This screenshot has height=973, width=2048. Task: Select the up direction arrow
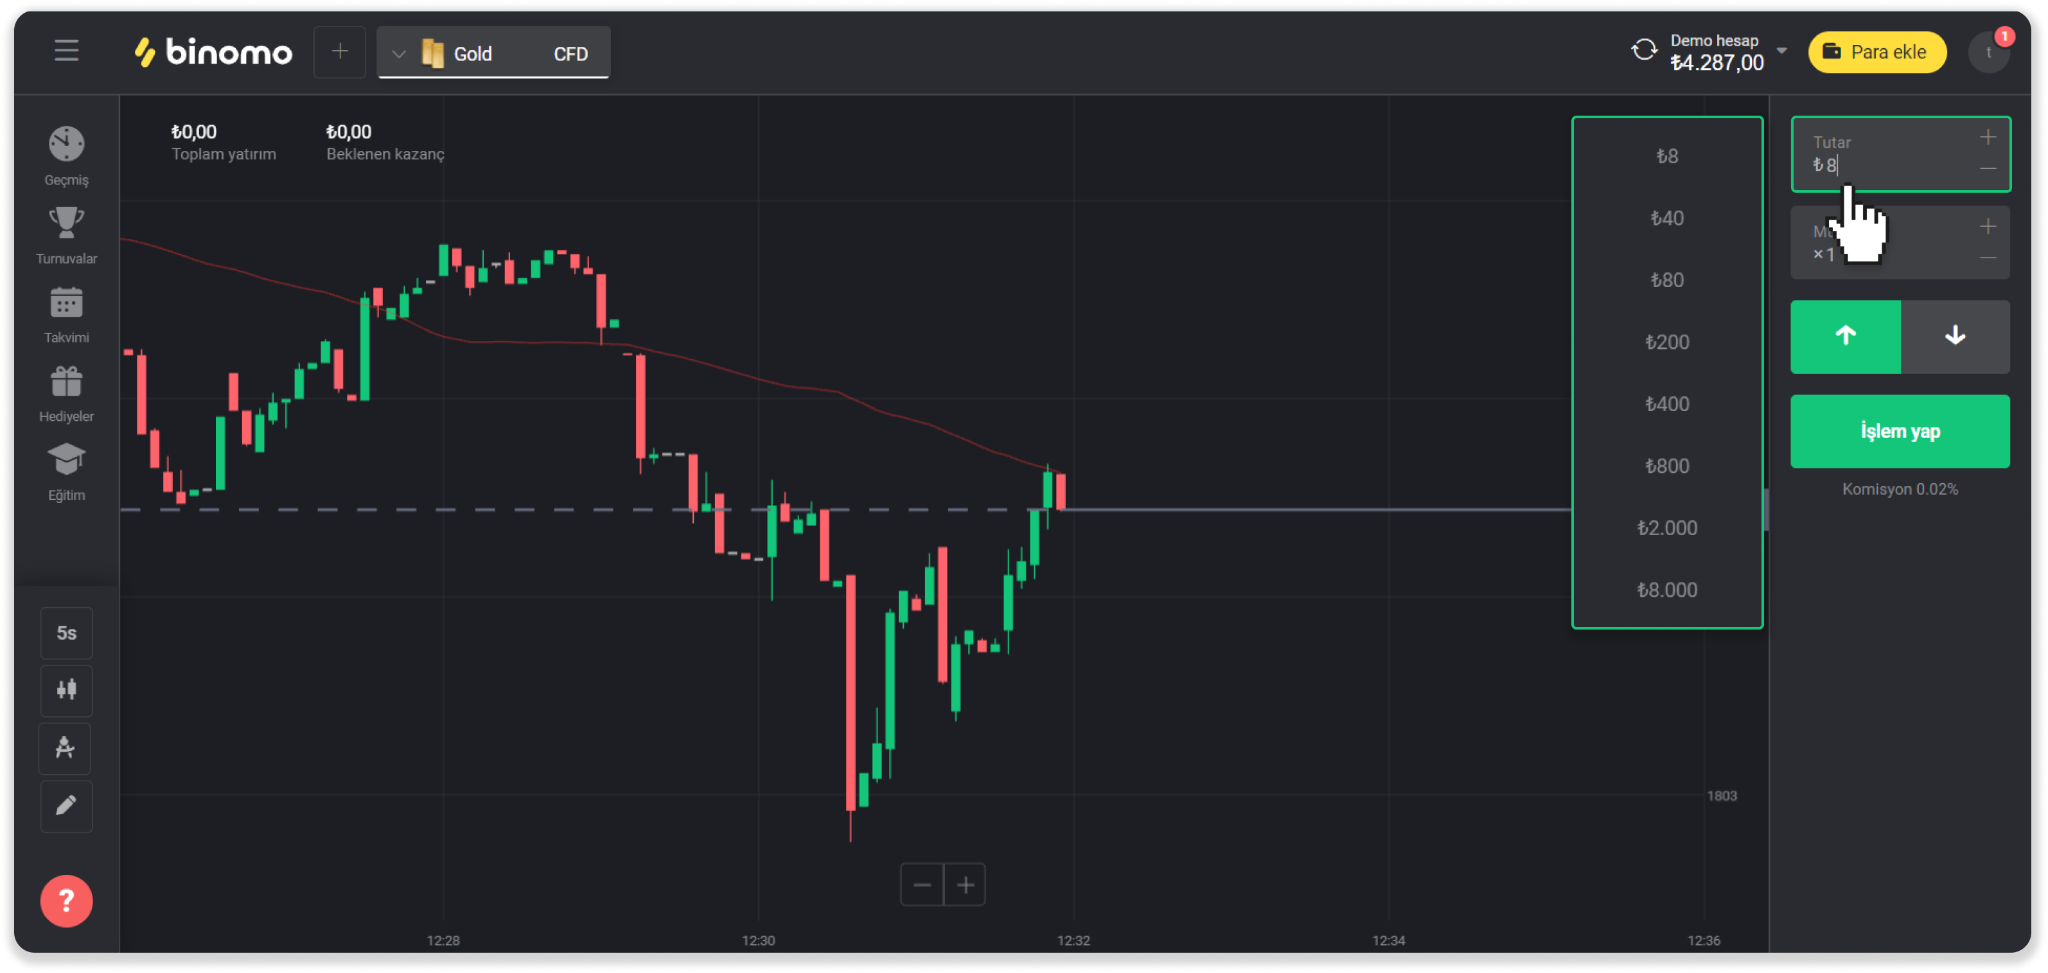1845,337
